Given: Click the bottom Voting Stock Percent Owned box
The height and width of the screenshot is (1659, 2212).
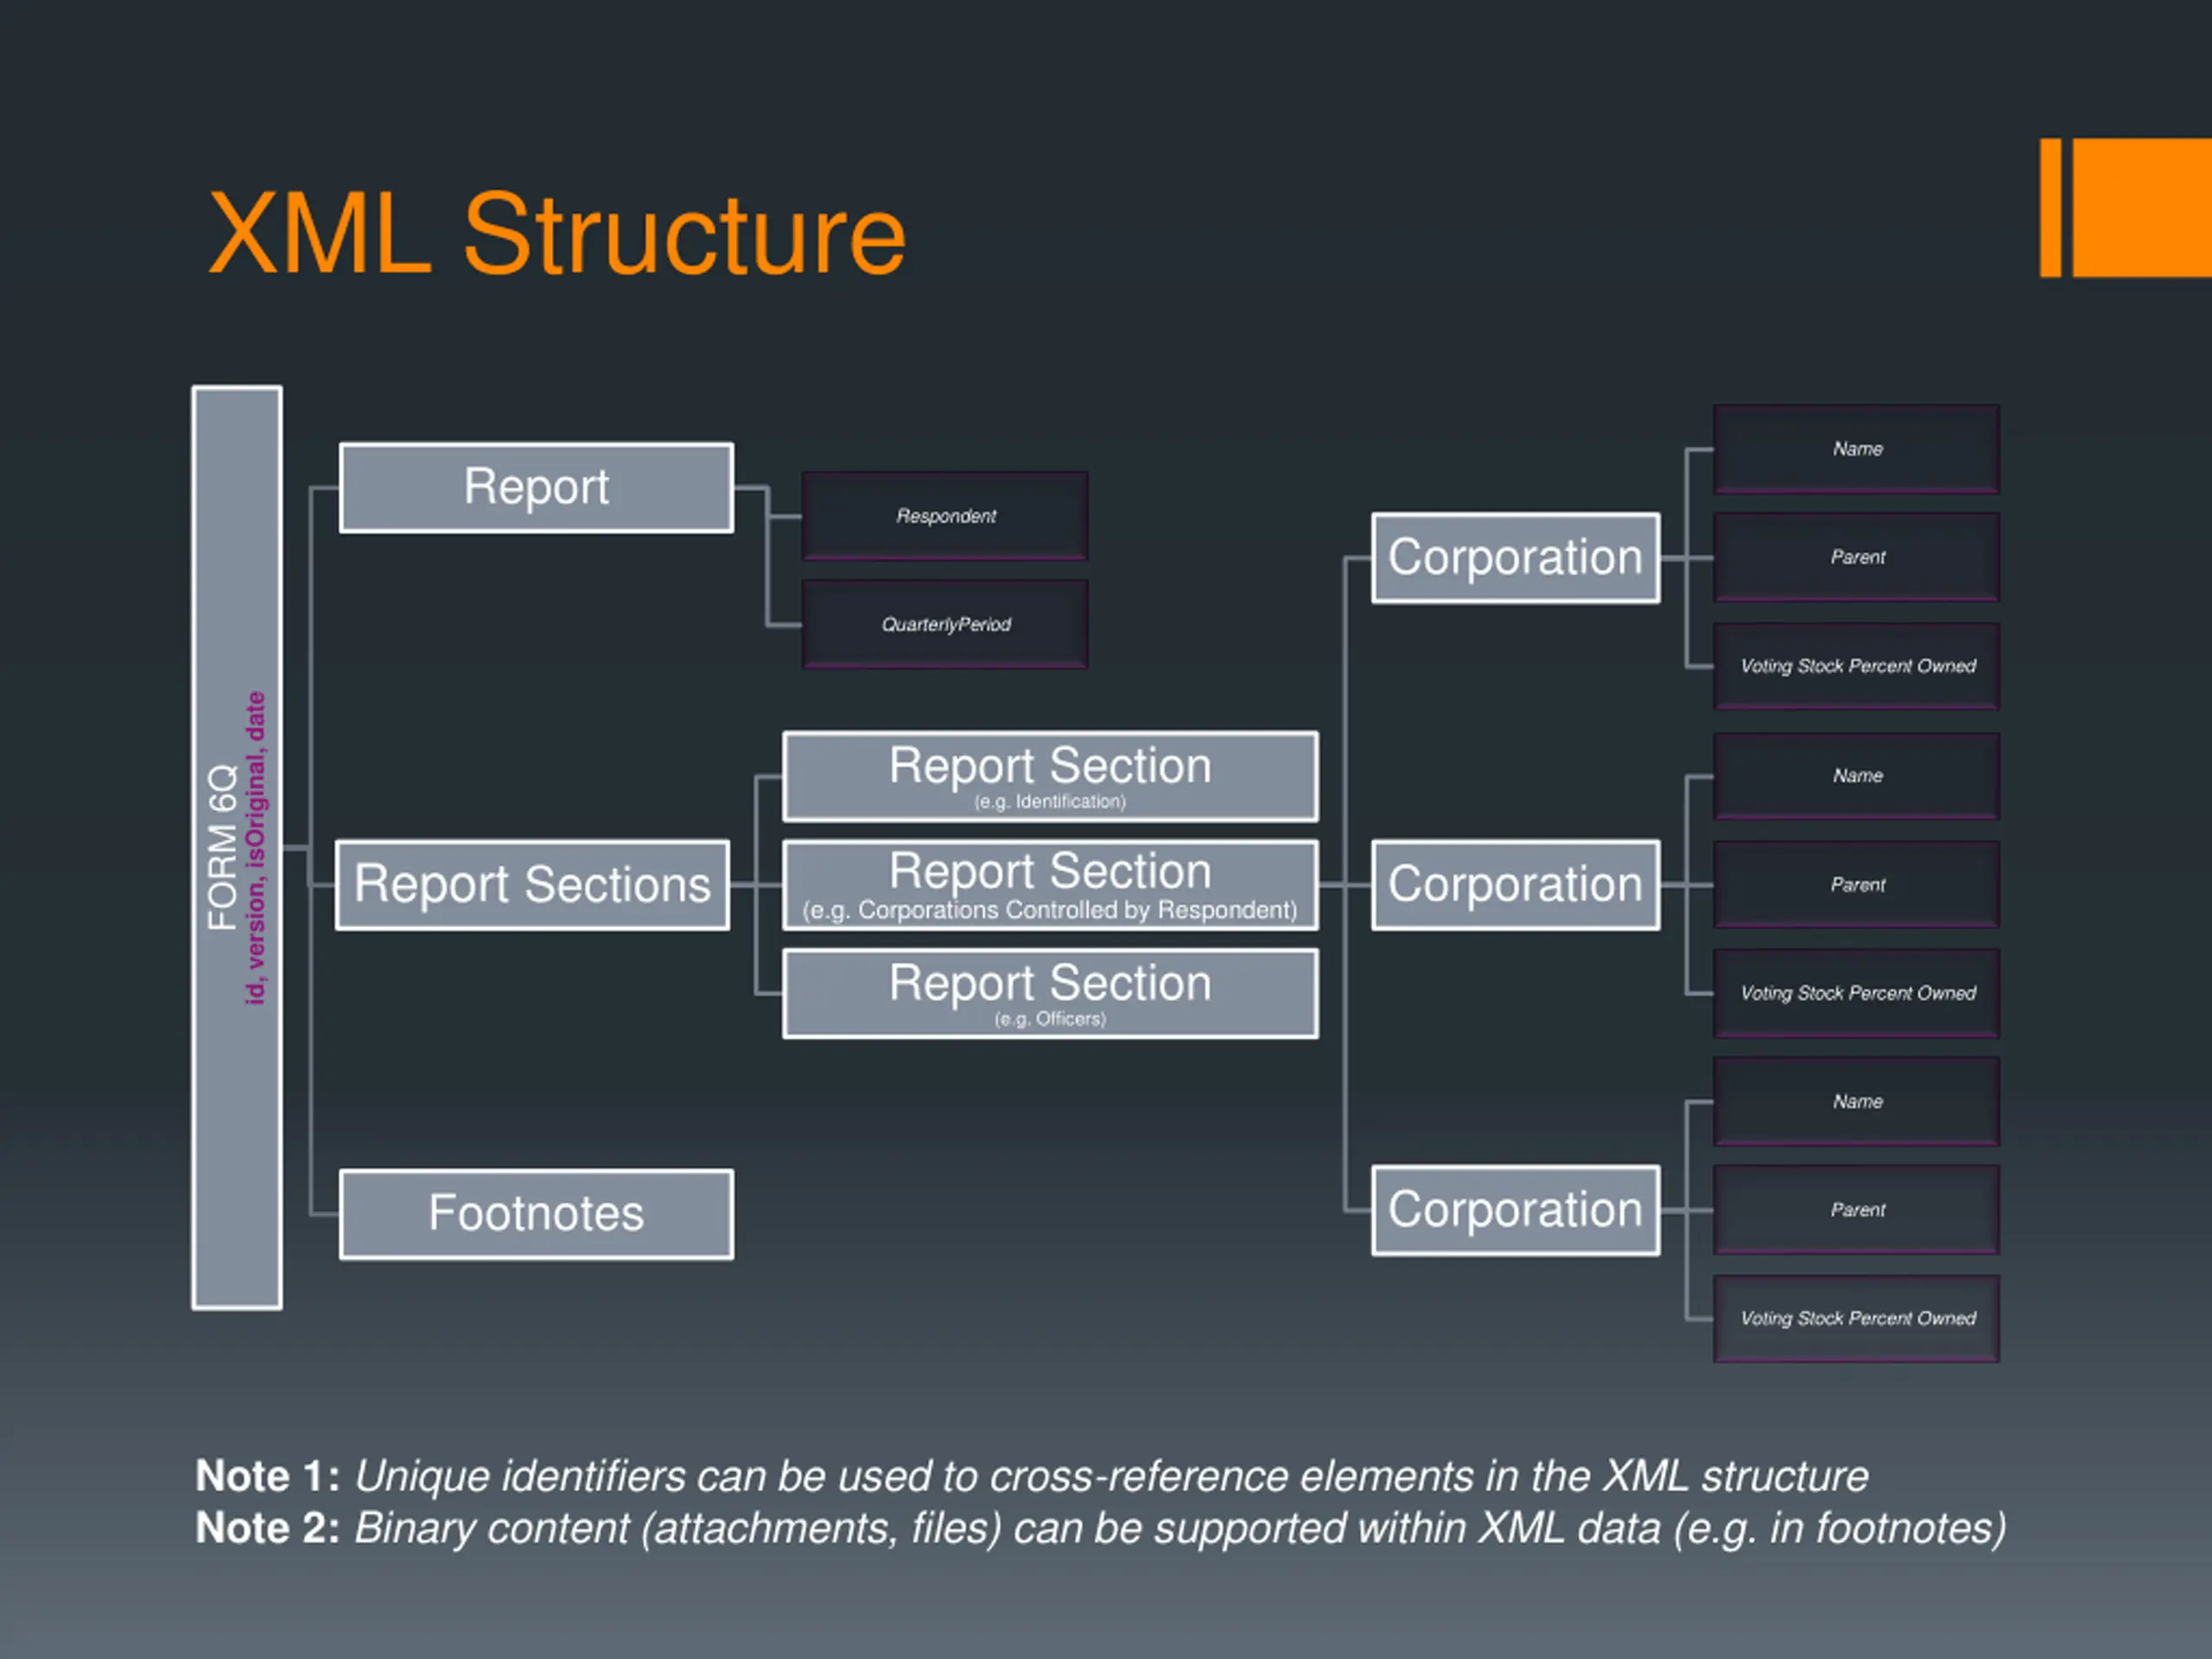Looking at the screenshot, I should coord(1856,1318).
